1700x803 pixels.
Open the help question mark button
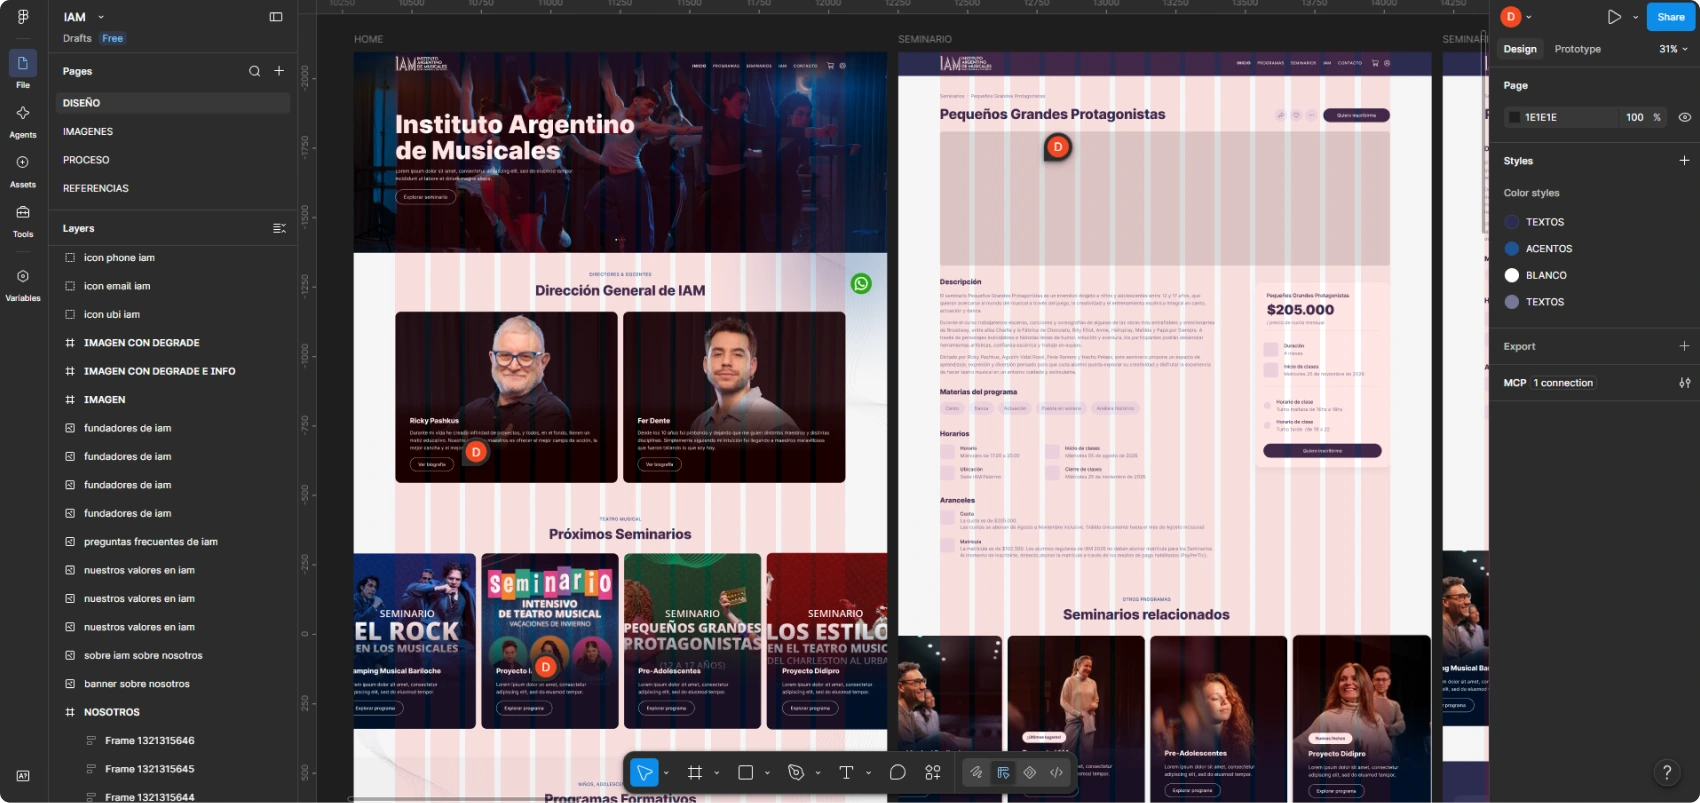(x=1666, y=772)
